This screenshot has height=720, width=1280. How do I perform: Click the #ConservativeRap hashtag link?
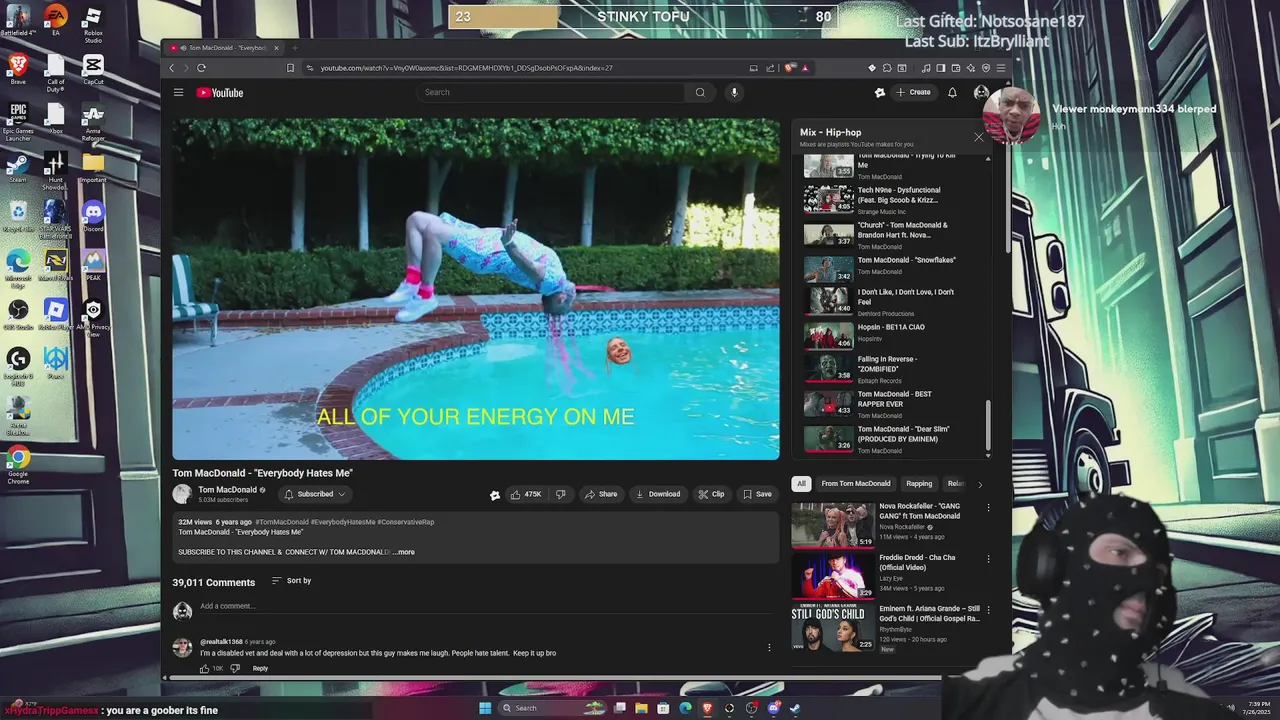(406, 522)
